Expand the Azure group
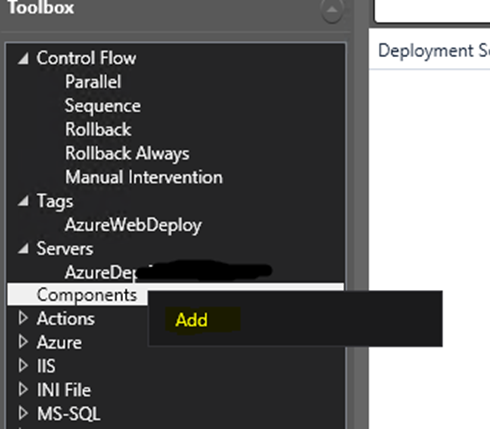This screenshot has height=429, width=490. click(x=23, y=342)
